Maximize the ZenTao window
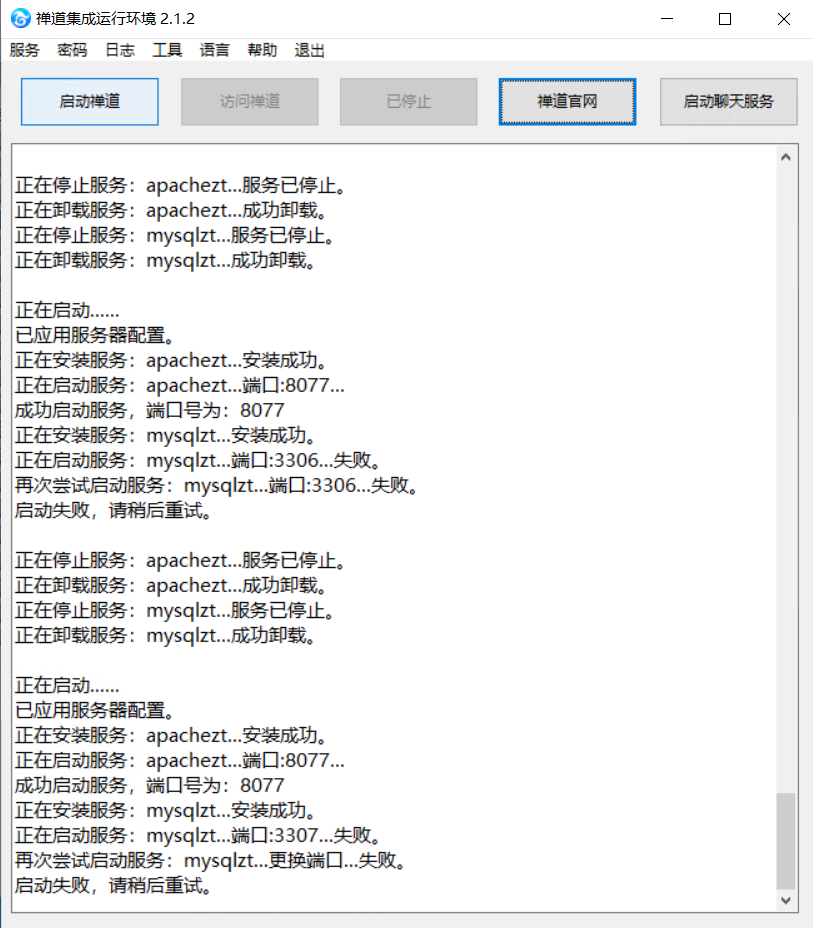The image size is (813, 928). coord(725,19)
